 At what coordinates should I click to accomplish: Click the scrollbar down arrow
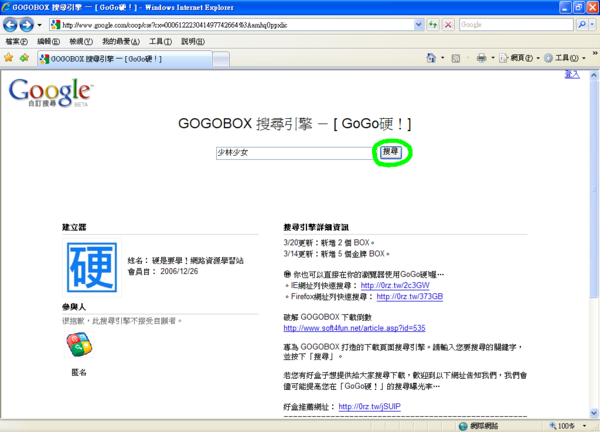pyautogui.click(x=593, y=413)
